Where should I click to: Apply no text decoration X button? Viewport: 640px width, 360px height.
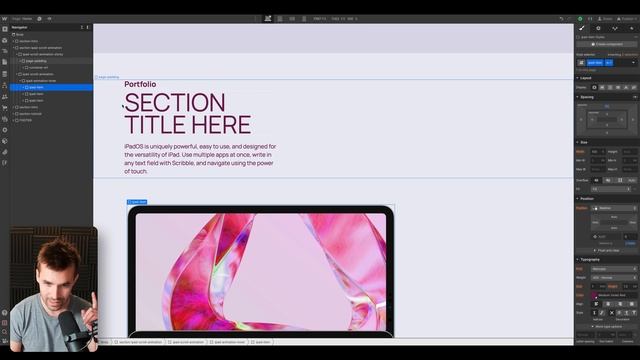611,313
